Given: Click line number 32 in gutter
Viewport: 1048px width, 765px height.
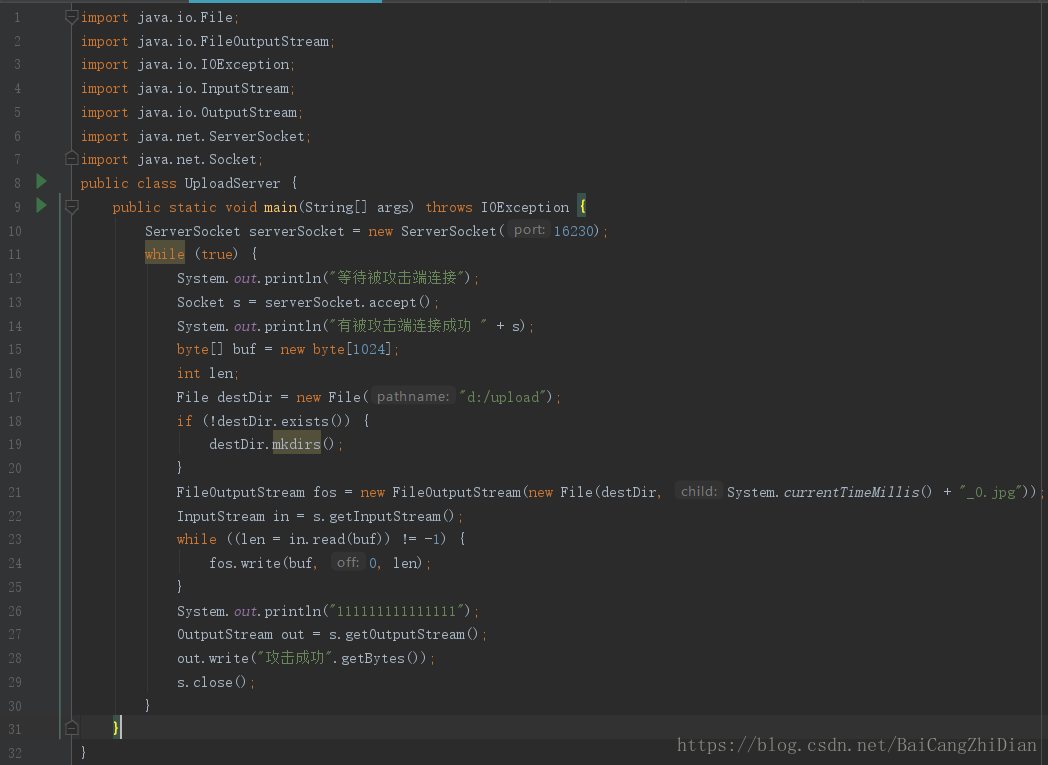Looking at the screenshot, I should click(x=15, y=754).
